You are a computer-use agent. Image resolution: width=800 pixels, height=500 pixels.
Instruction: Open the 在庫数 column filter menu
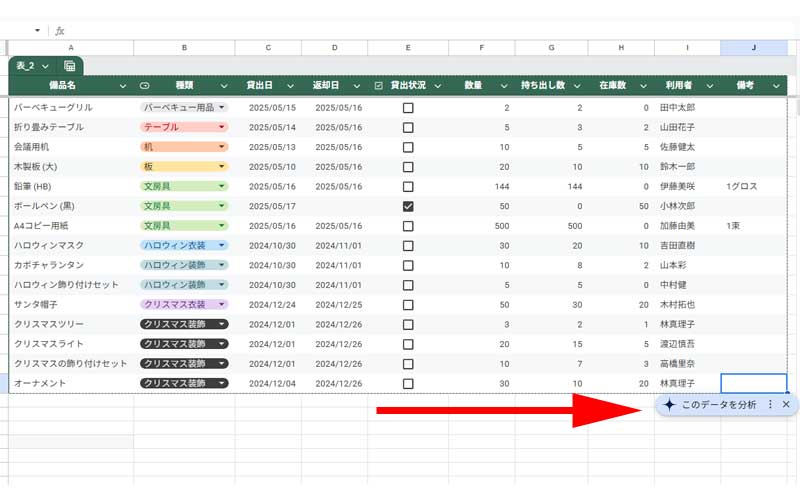643,86
